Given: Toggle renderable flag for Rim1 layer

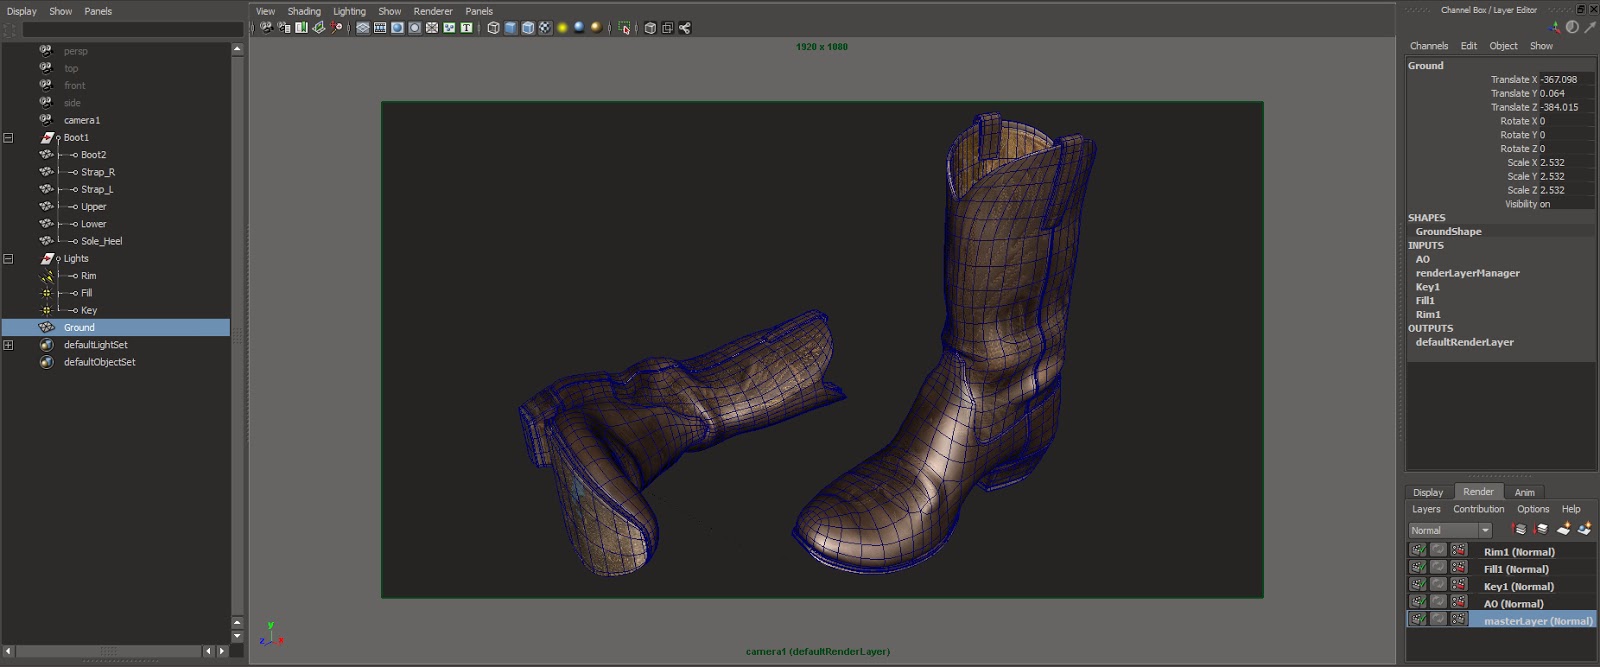Looking at the screenshot, I should 1418,551.
